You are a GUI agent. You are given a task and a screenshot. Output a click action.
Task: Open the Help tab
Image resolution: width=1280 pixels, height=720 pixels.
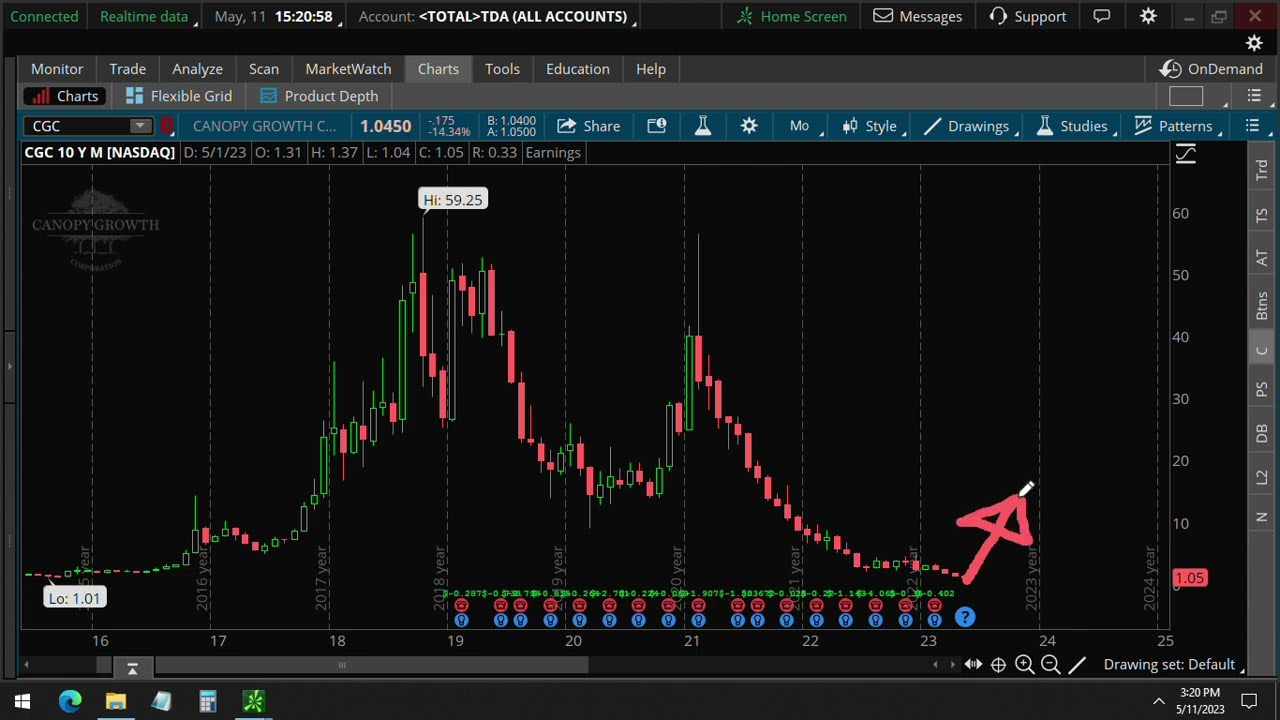point(651,69)
